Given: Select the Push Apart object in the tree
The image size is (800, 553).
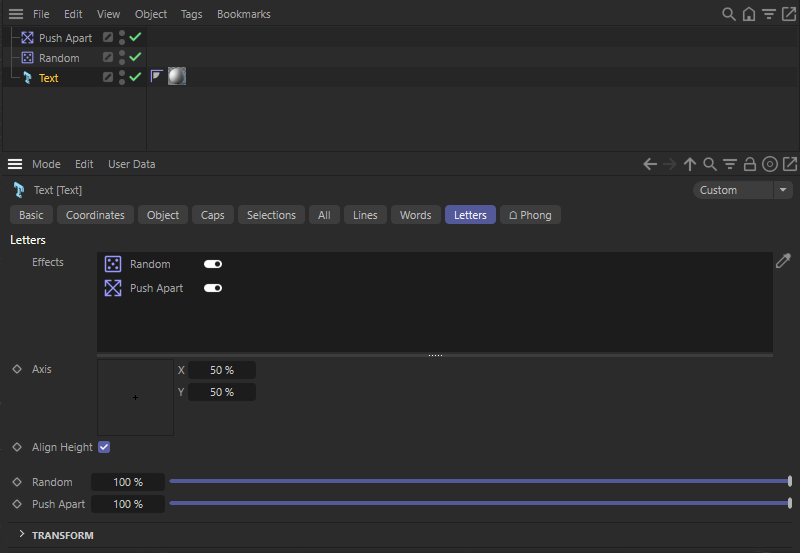Looking at the screenshot, I should [65, 38].
